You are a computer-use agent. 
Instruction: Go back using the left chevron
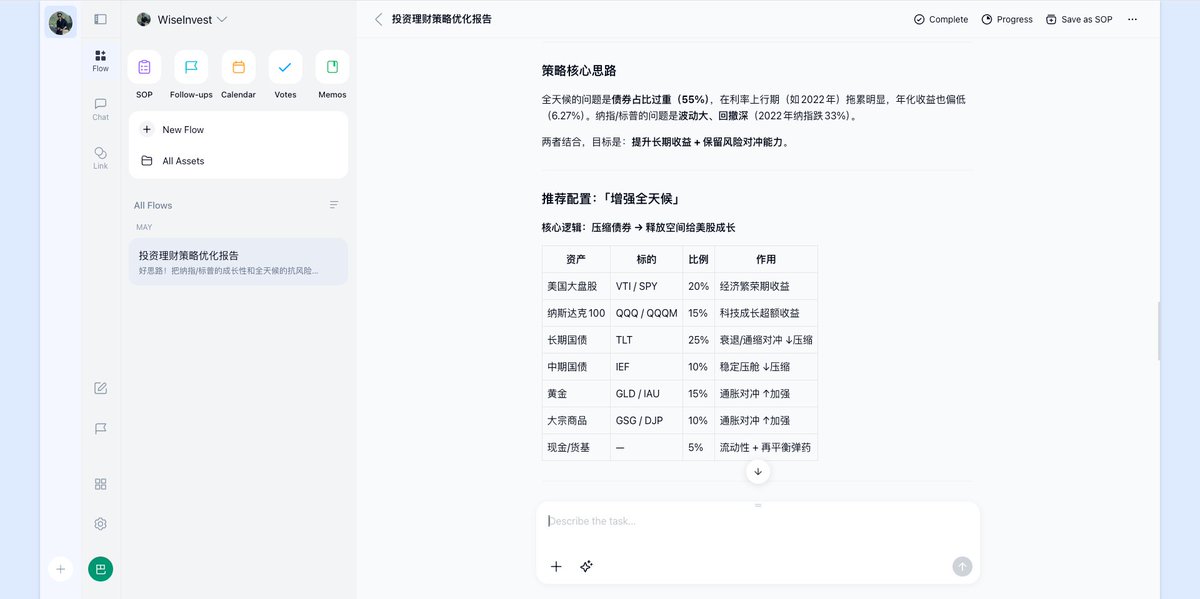click(x=378, y=19)
